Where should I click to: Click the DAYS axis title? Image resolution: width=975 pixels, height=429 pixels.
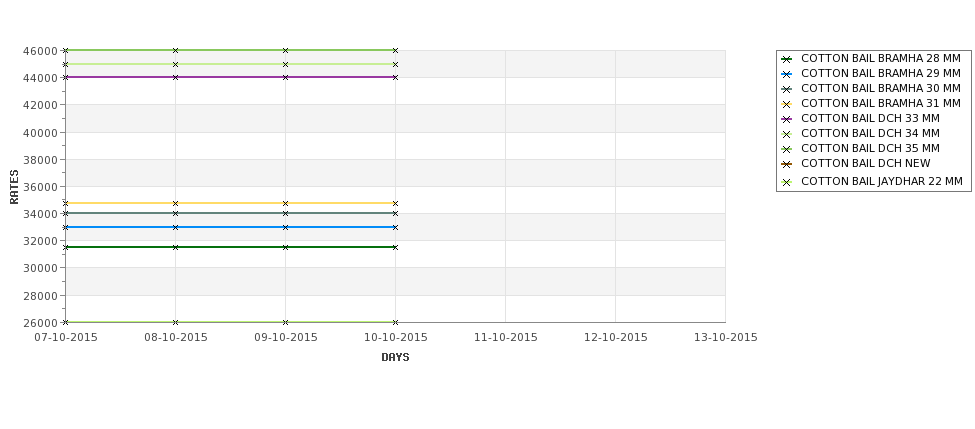pos(395,358)
